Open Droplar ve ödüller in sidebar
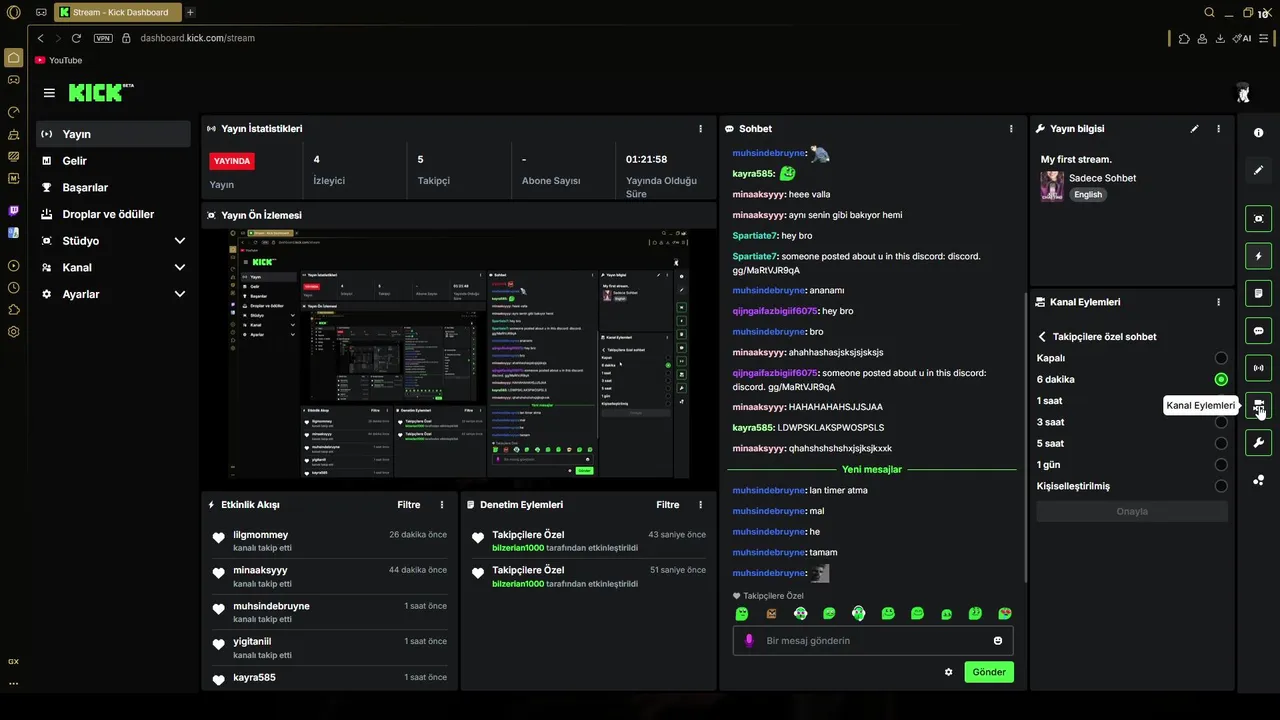The height and width of the screenshot is (720, 1280). pos(113,214)
